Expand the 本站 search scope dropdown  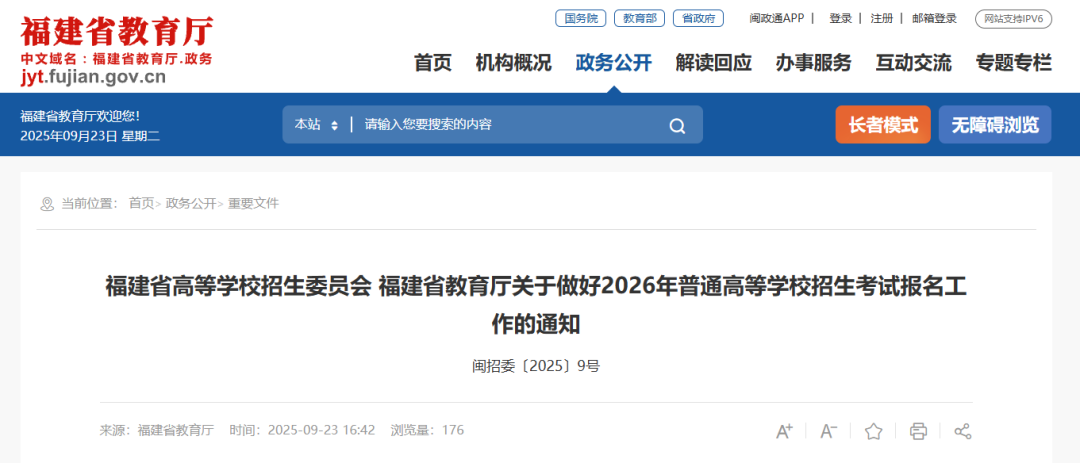click(x=316, y=125)
